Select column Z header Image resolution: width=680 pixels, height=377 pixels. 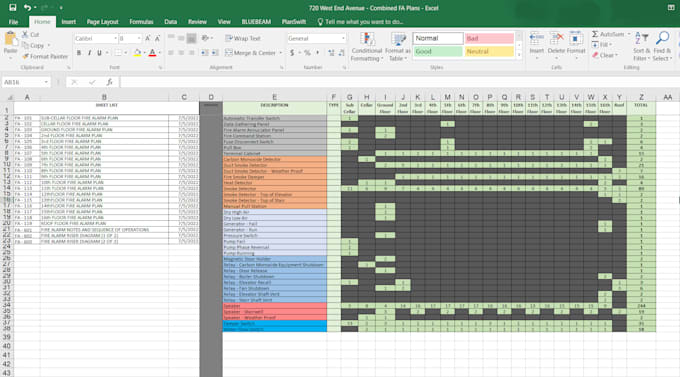point(641,97)
